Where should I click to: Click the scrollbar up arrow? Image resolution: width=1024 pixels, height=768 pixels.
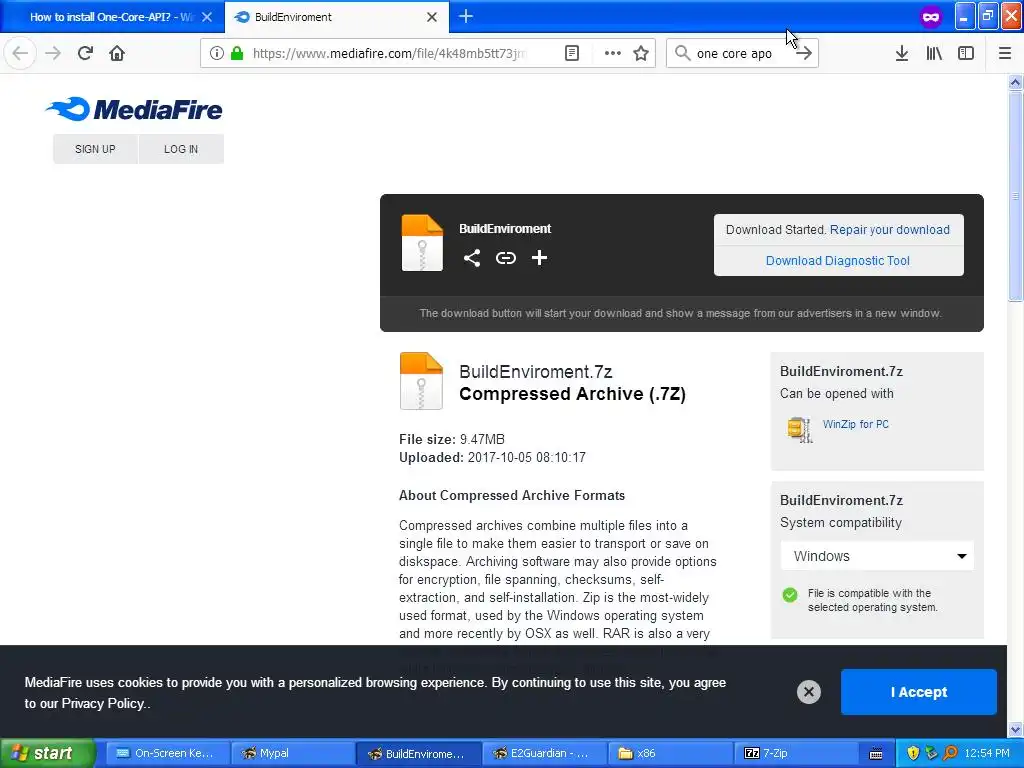[x=1015, y=82]
